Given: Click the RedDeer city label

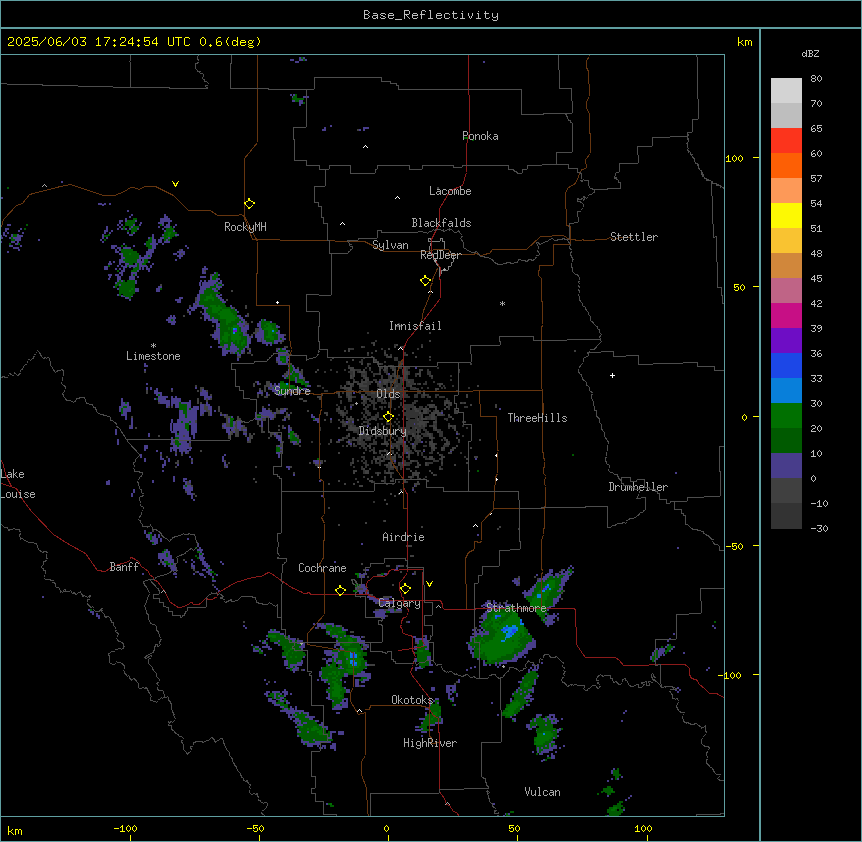Looking at the screenshot, I should (440, 255).
